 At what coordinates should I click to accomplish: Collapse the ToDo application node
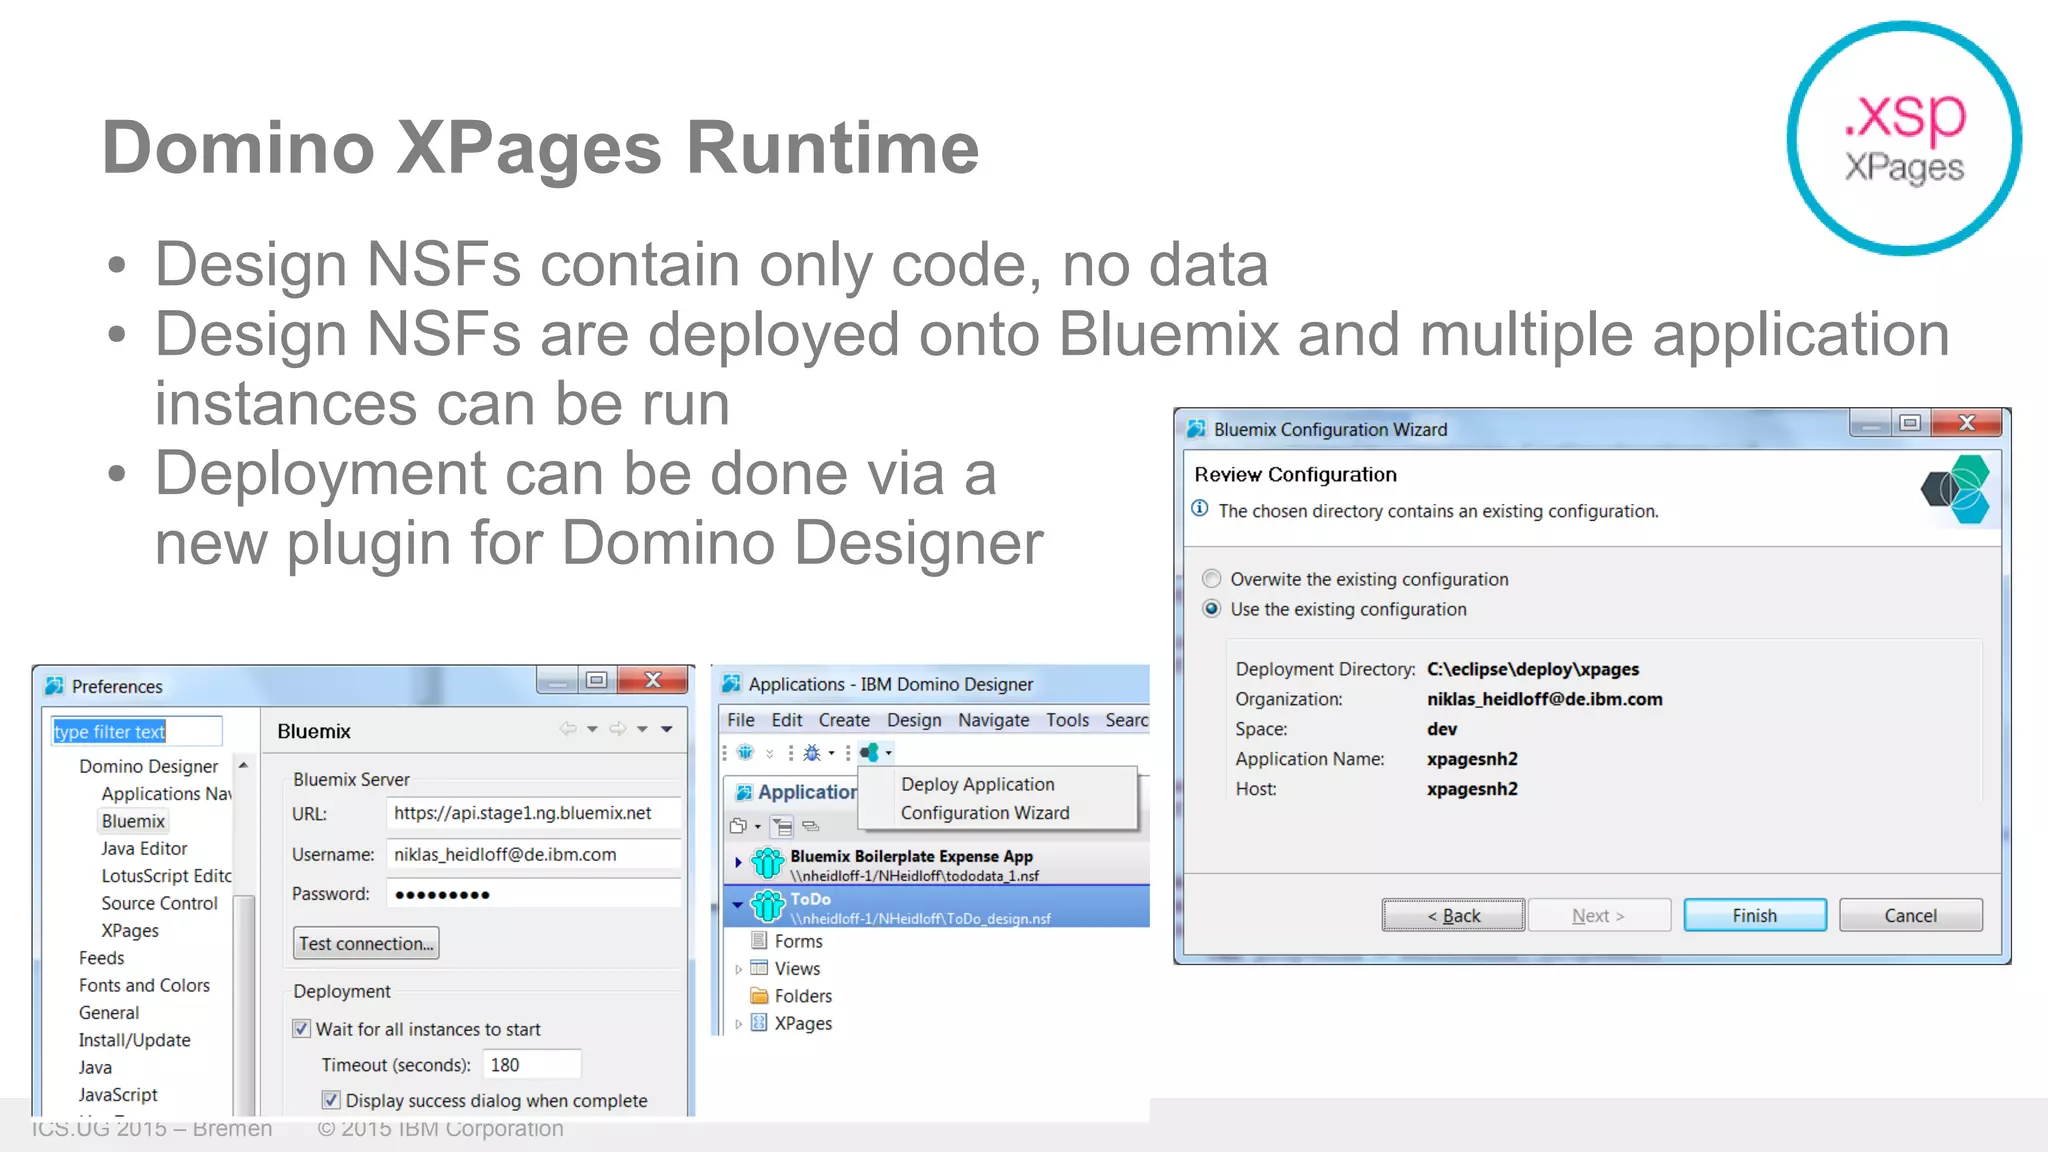[738, 904]
